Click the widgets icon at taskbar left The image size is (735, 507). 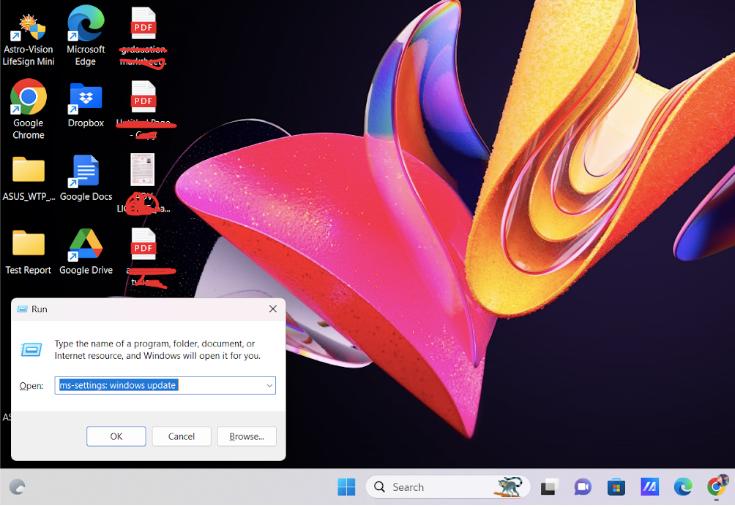pyautogui.click(x=18, y=487)
